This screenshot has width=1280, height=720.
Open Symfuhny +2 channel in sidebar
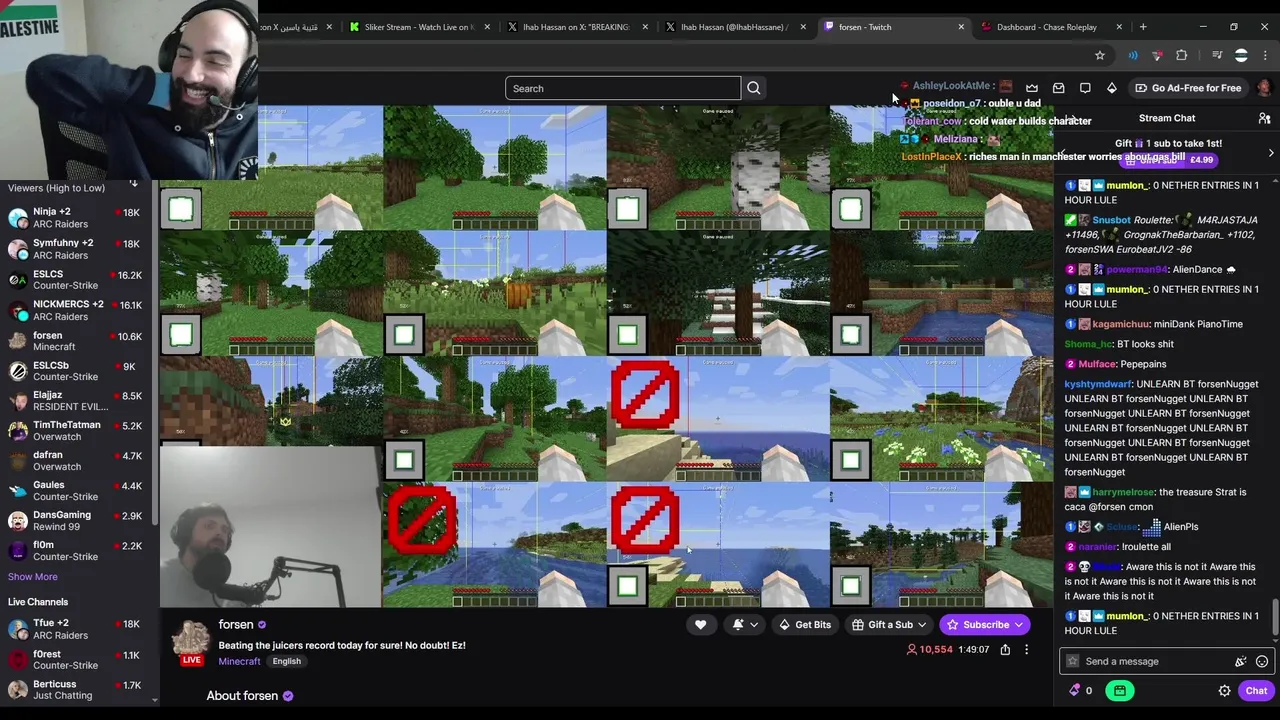coord(75,249)
